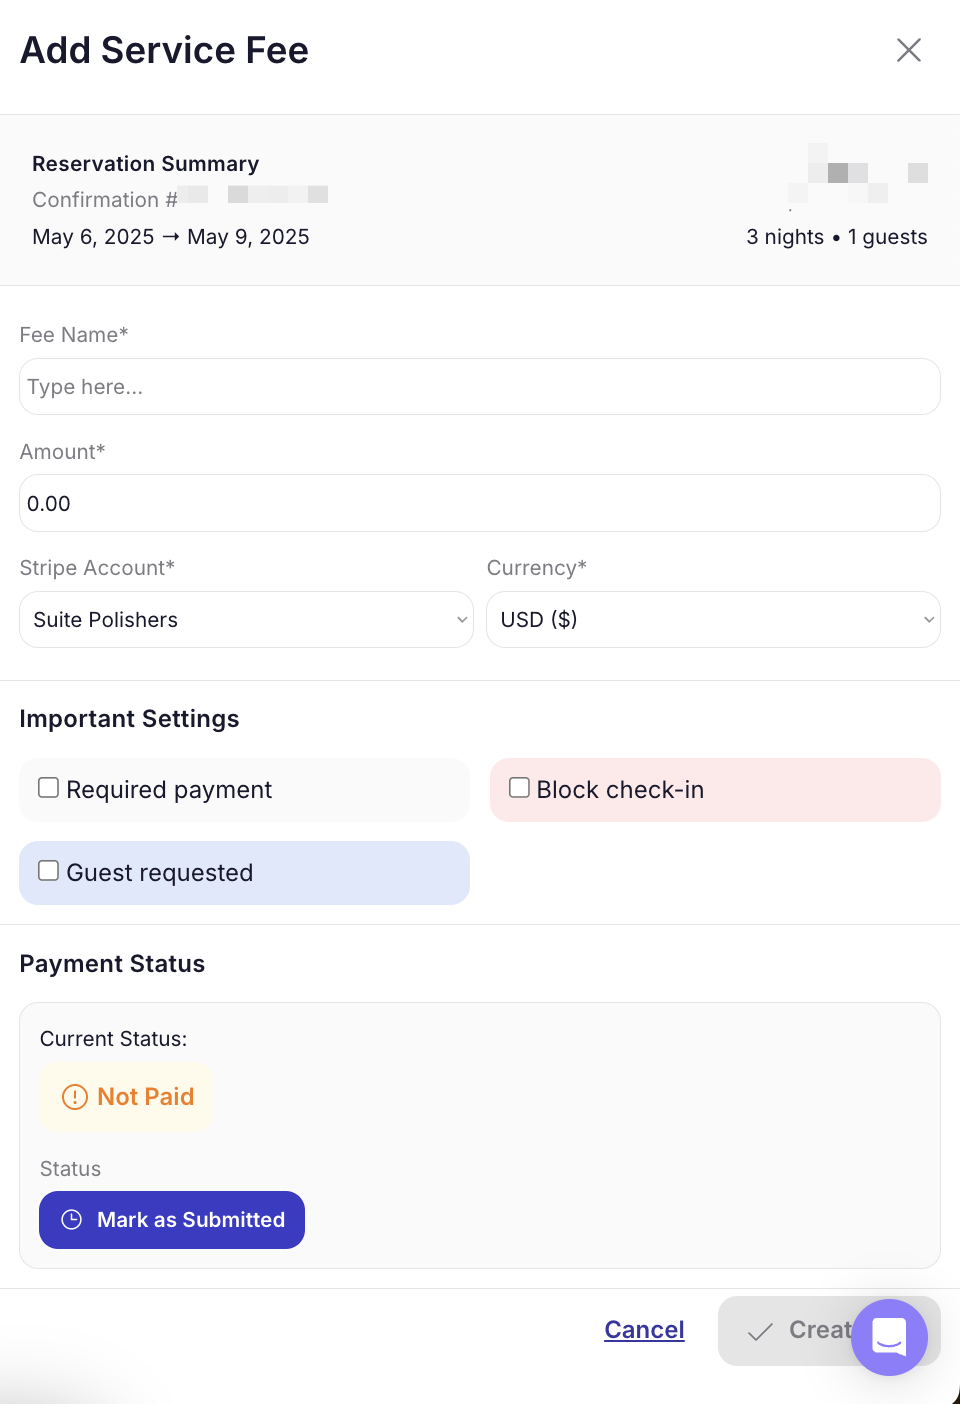This screenshot has width=960, height=1404.
Task: Click the Not Paid status badge
Action: pyautogui.click(x=126, y=1097)
